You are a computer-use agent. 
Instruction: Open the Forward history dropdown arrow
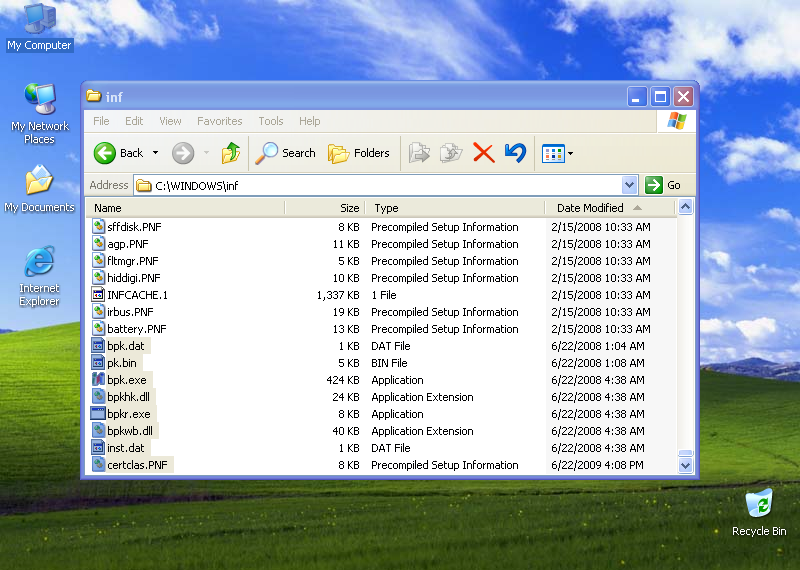pos(207,153)
